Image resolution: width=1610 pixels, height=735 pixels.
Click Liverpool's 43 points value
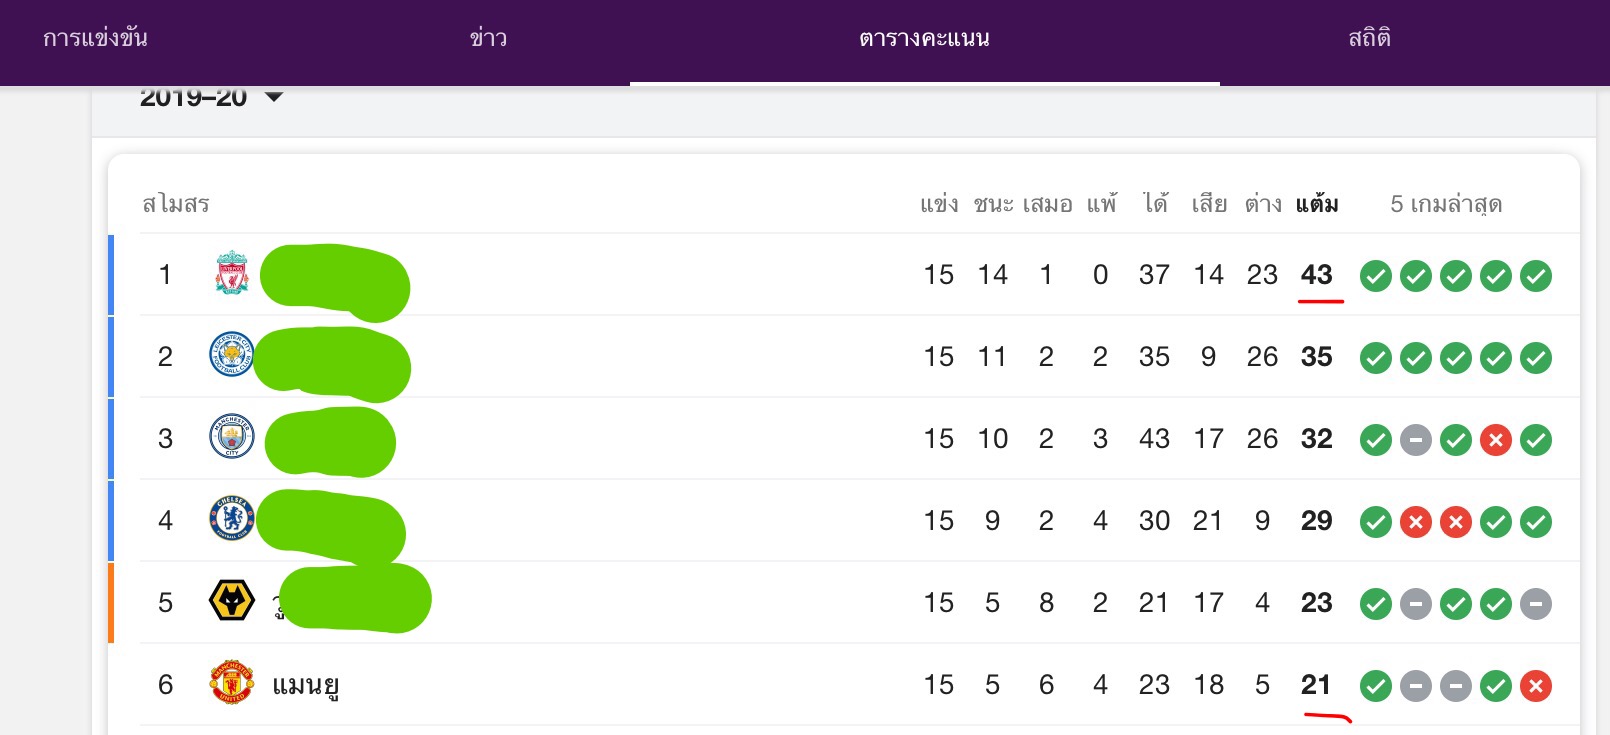coord(1316,275)
